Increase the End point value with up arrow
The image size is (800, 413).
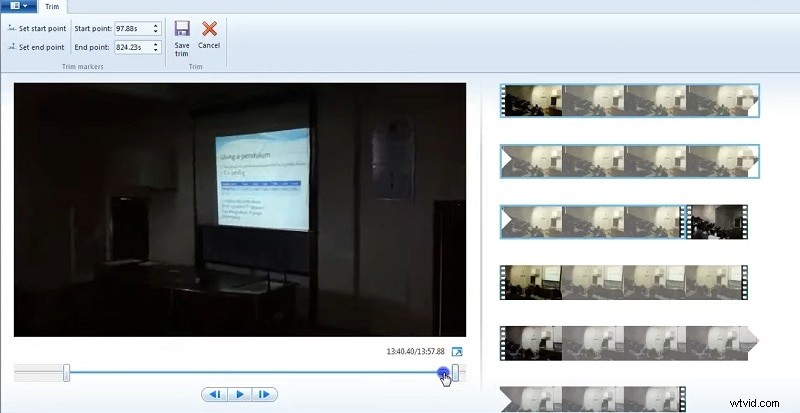pos(156,44)
